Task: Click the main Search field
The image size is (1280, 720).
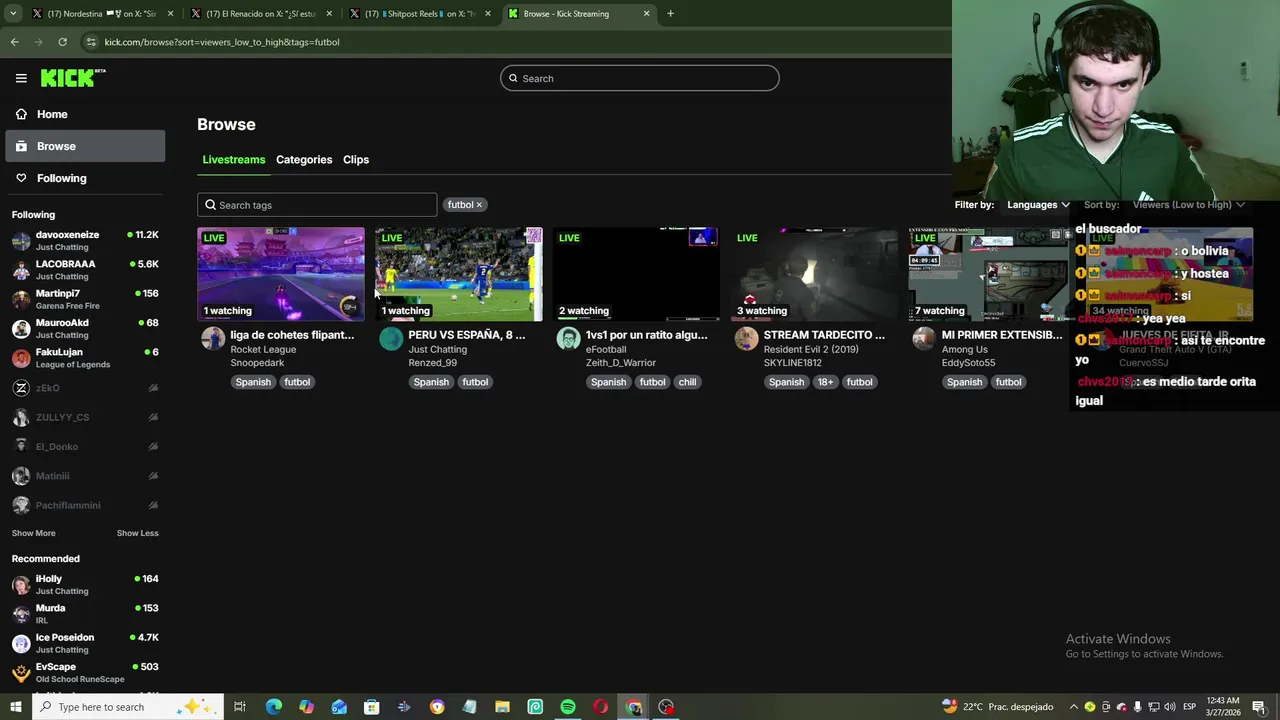Action: pyautogui.click(x=640, y=78)
